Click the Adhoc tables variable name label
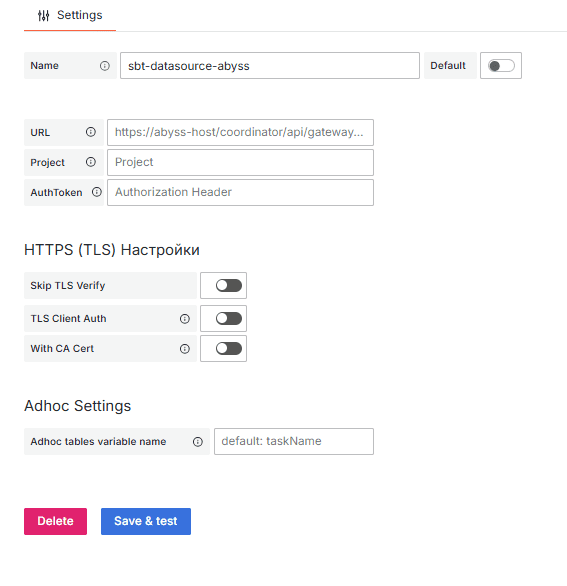 tap(98, 442)
